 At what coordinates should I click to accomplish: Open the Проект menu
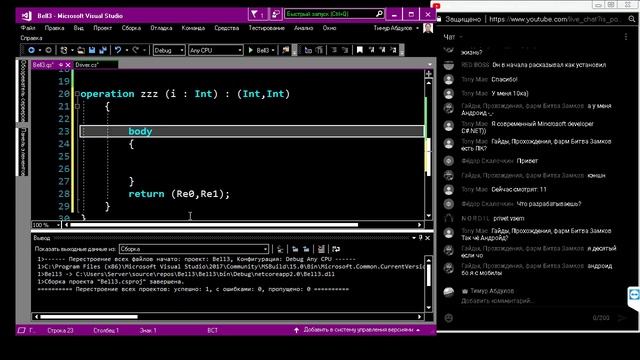tap(102, 28)
